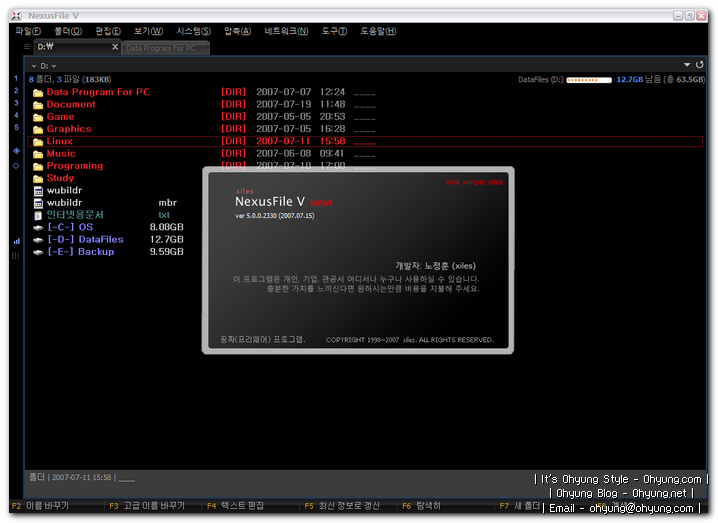Screen dimensions: 718x523
Task: Click the 12:24 time of Data Program For PC
Action: (x=332, y=92)
